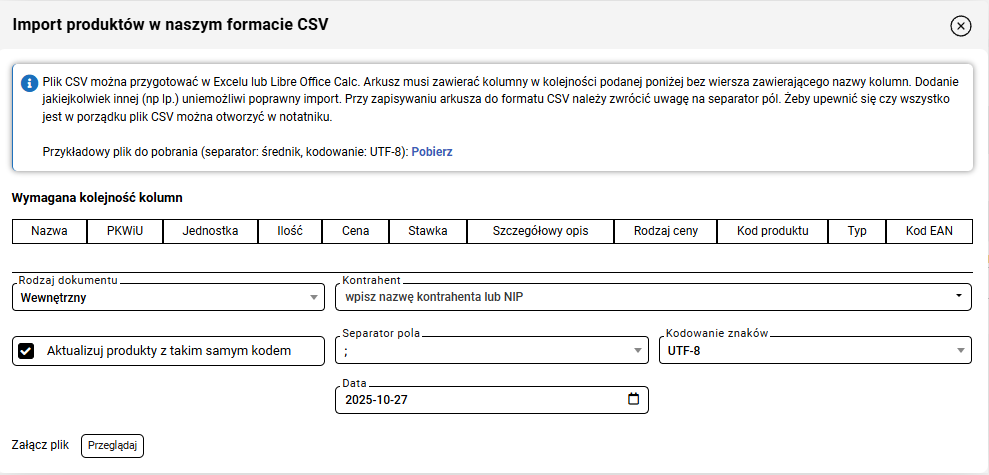Click the Szczegółowy opis column cell
This screenshot has height=475, width=989.
click(541, 231)
